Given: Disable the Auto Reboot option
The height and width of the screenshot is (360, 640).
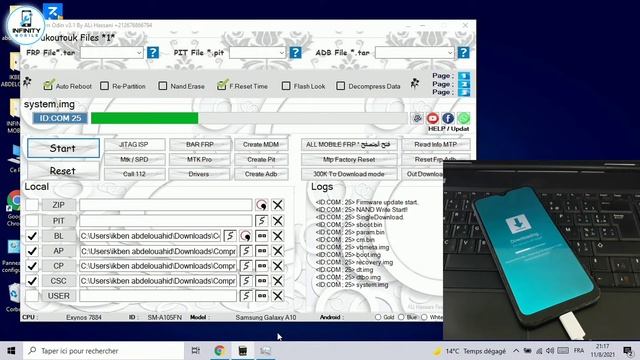Looking at the screenshot, I should [48, 85].
